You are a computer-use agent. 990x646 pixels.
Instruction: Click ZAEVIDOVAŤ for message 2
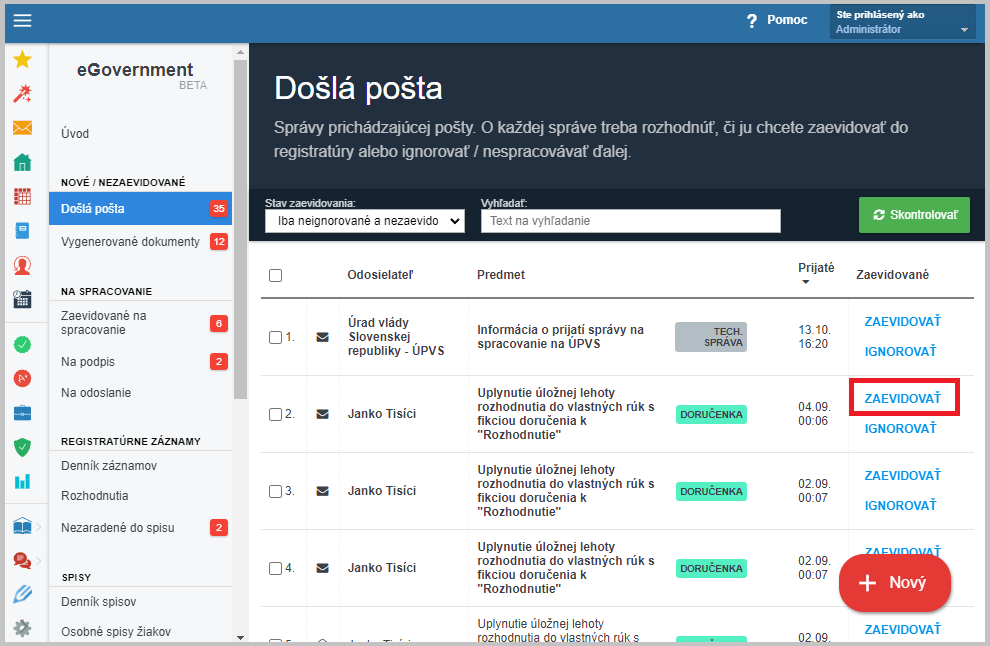902,398
